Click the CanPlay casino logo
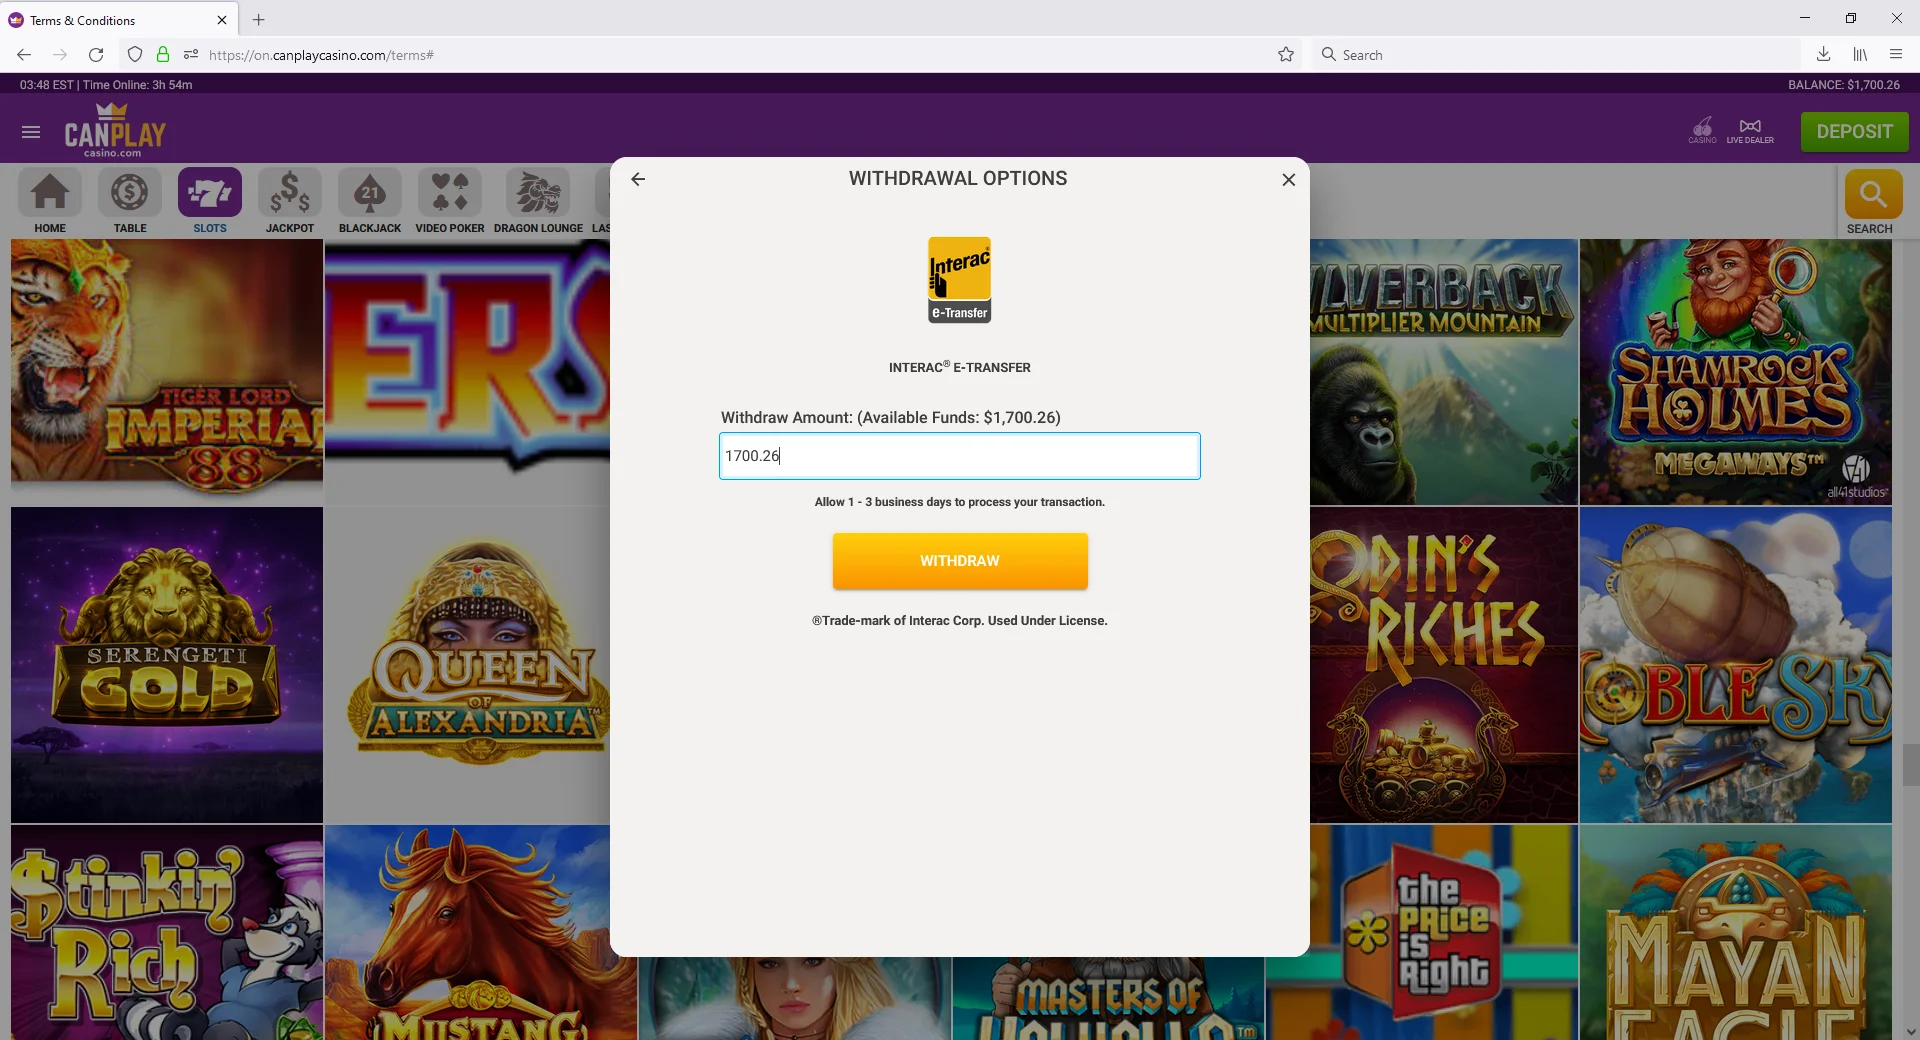Screen dimensions: 1920x1040 (x=115, y=130)
